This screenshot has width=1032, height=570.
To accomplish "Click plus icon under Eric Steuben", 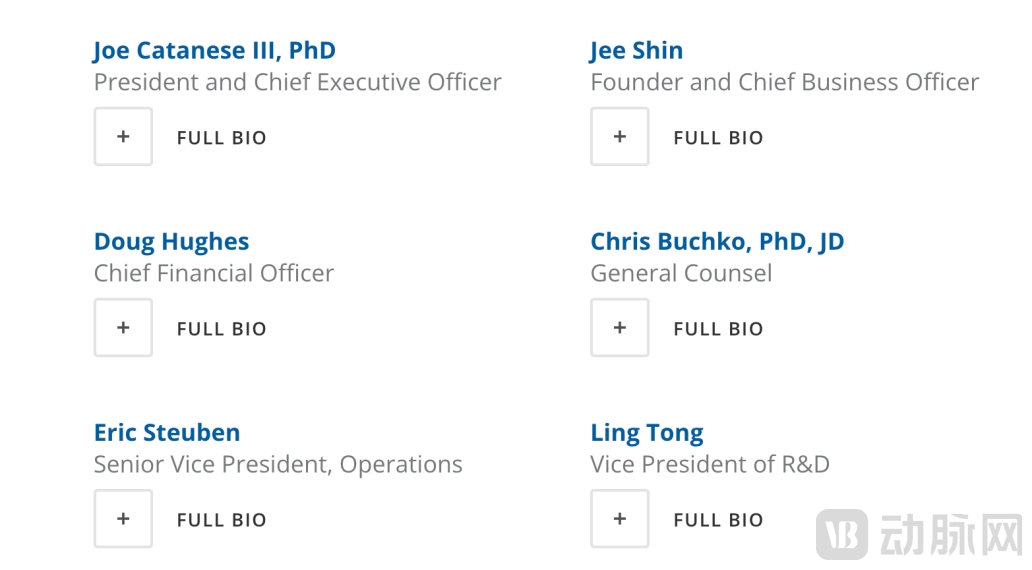I will coord(123,519).
